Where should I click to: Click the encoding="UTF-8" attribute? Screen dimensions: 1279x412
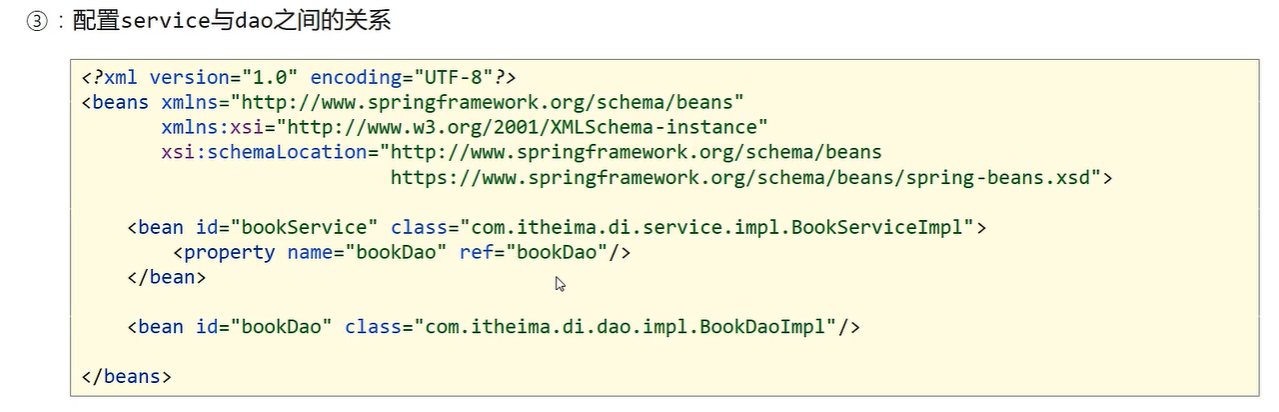400,77
